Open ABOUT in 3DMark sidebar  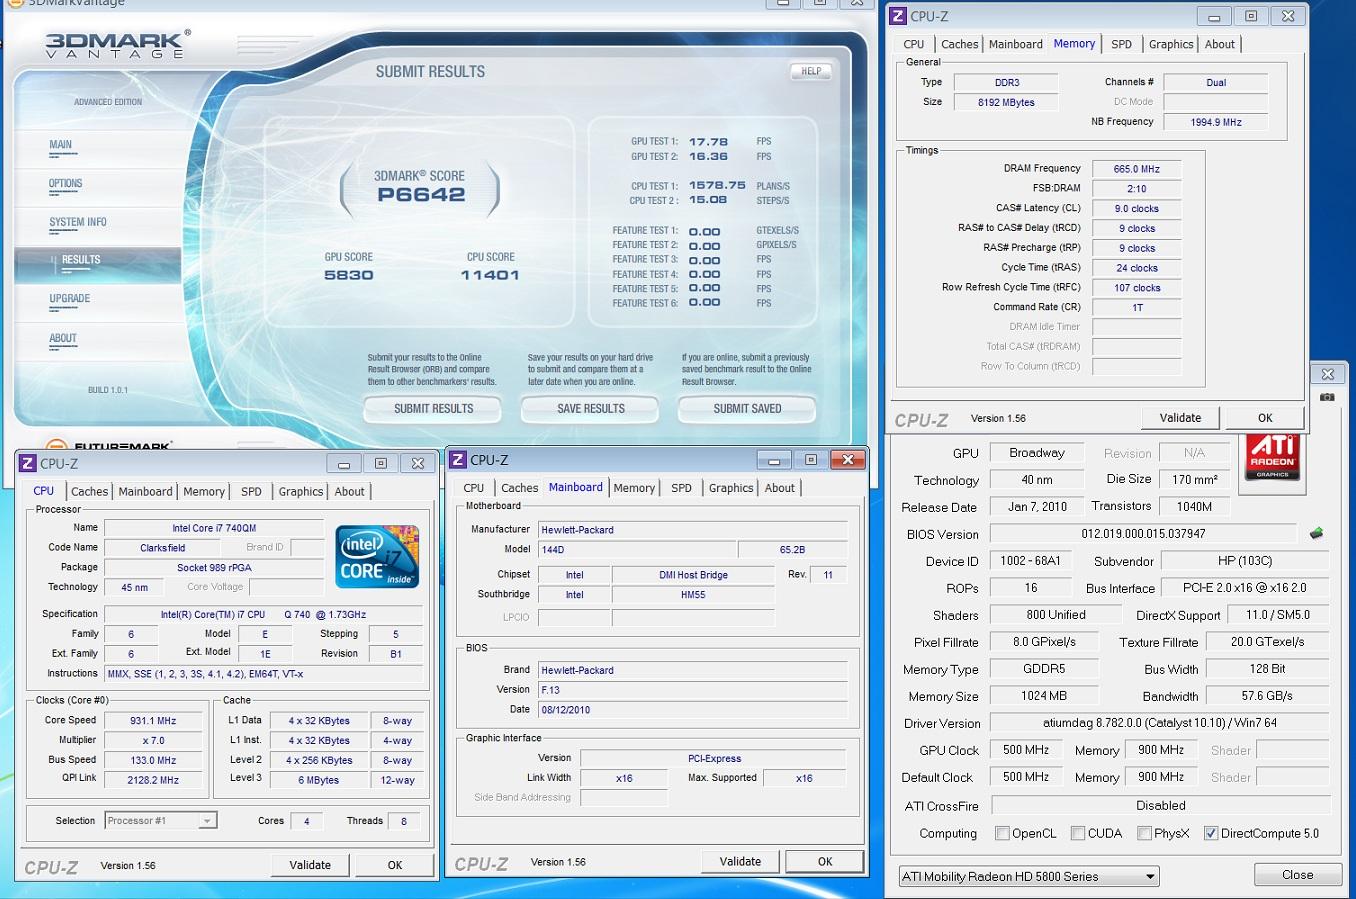pos(63,338)
